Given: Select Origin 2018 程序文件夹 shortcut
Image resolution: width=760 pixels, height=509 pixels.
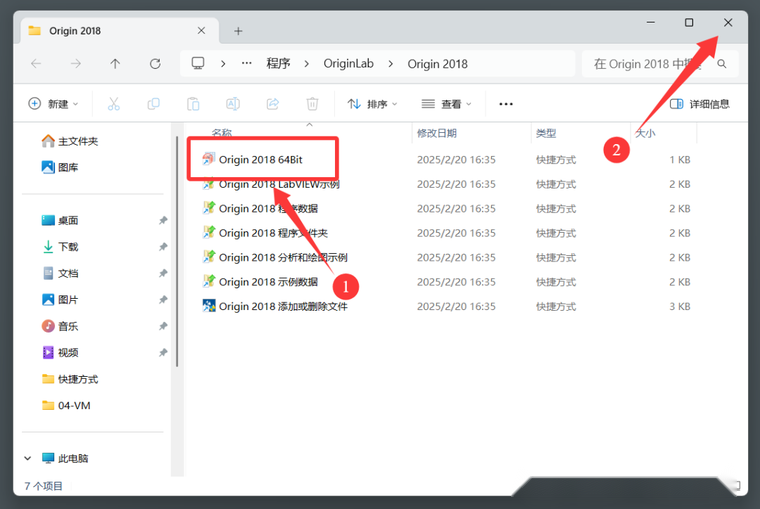Looking at the screenshot, I should pyautogui.click(x=273, y=233).
